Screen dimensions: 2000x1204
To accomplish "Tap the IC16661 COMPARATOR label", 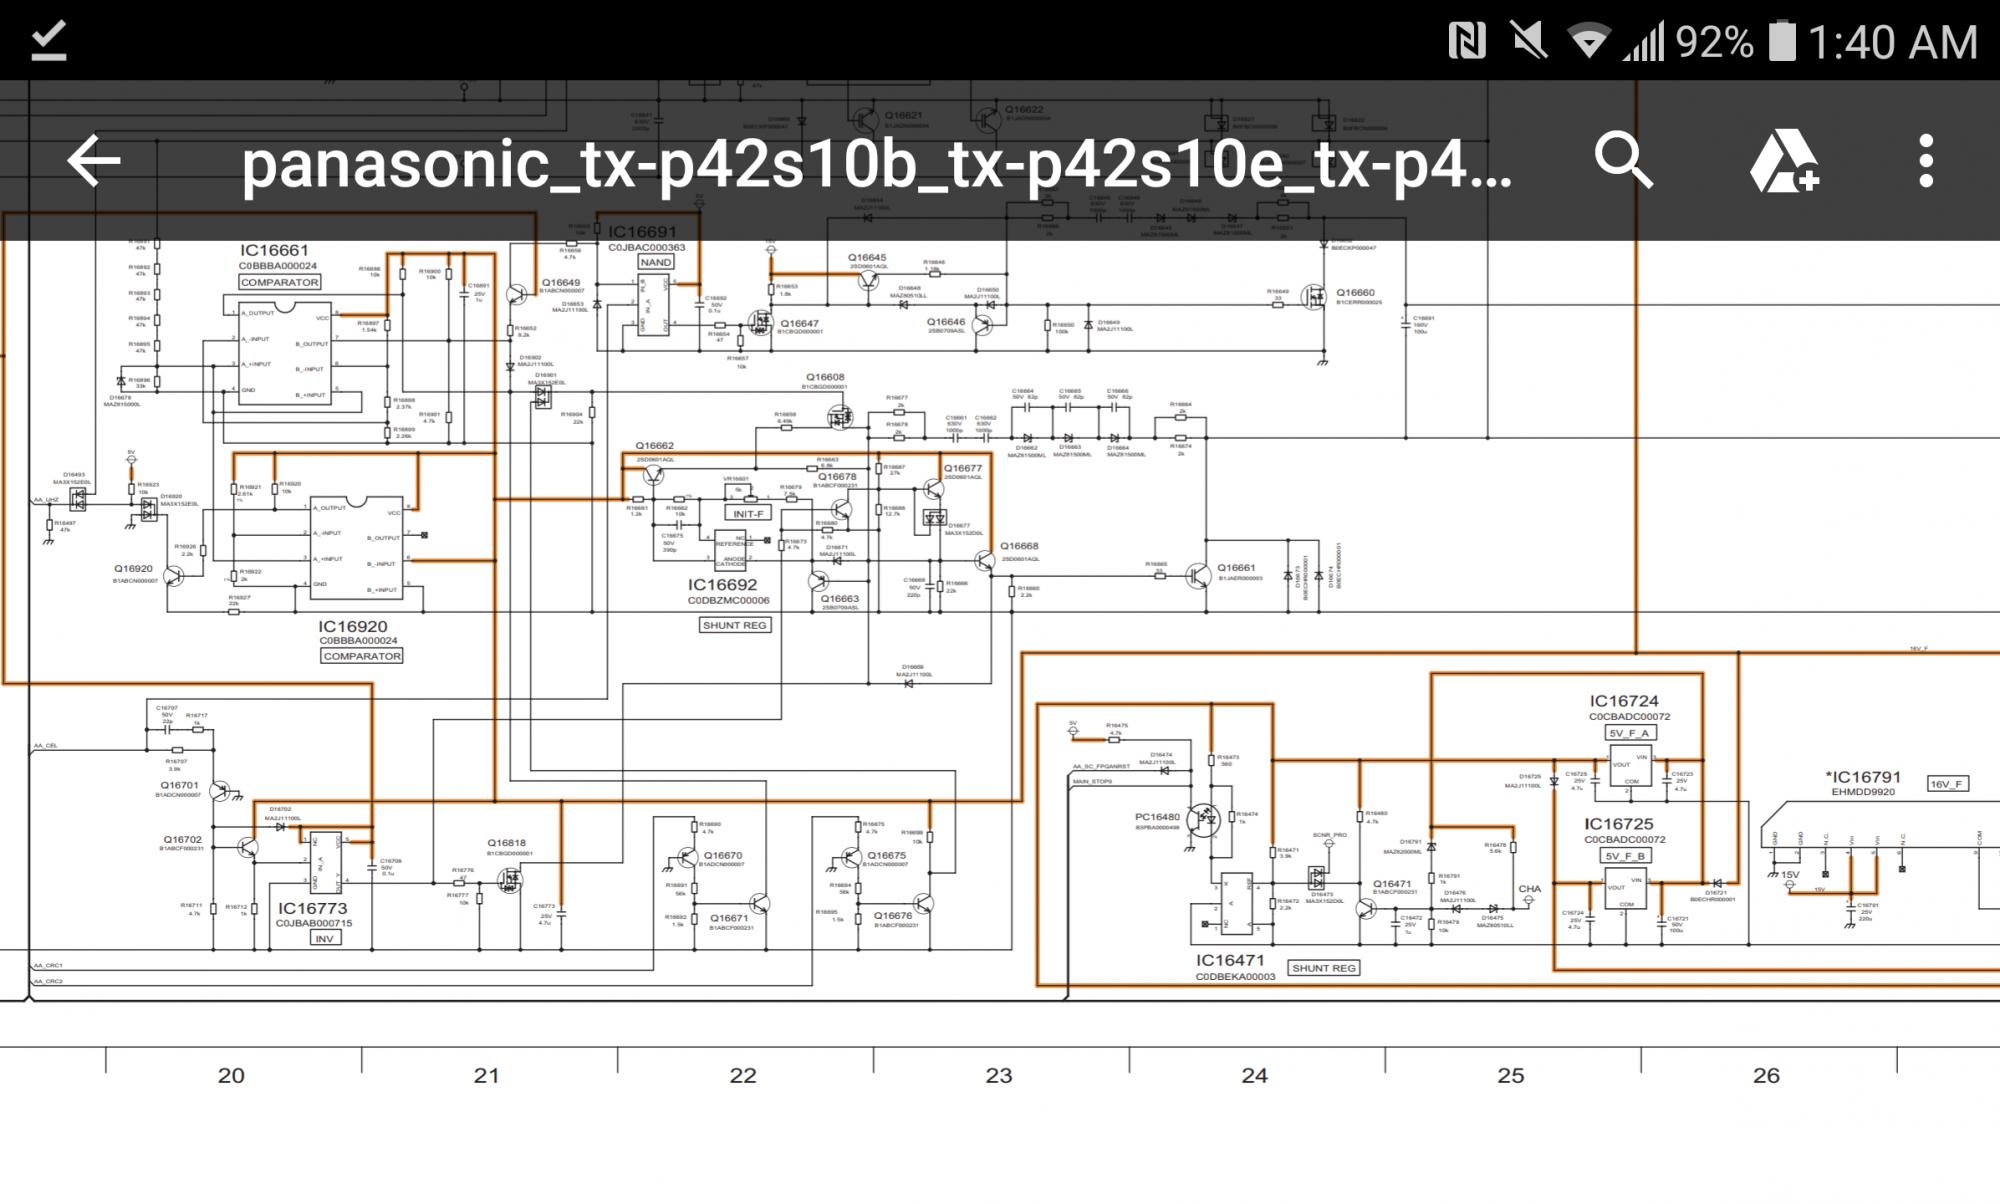I will [280, 282].
